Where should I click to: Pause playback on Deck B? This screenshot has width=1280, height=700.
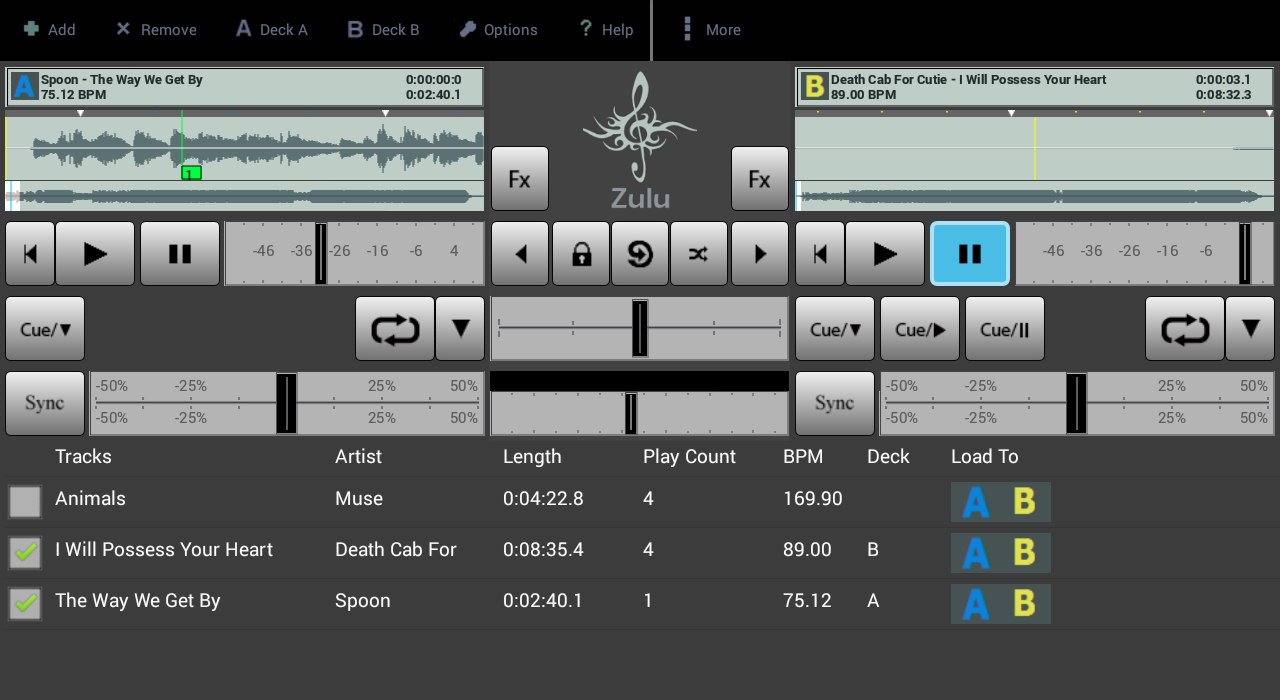[x=969, y=253]
